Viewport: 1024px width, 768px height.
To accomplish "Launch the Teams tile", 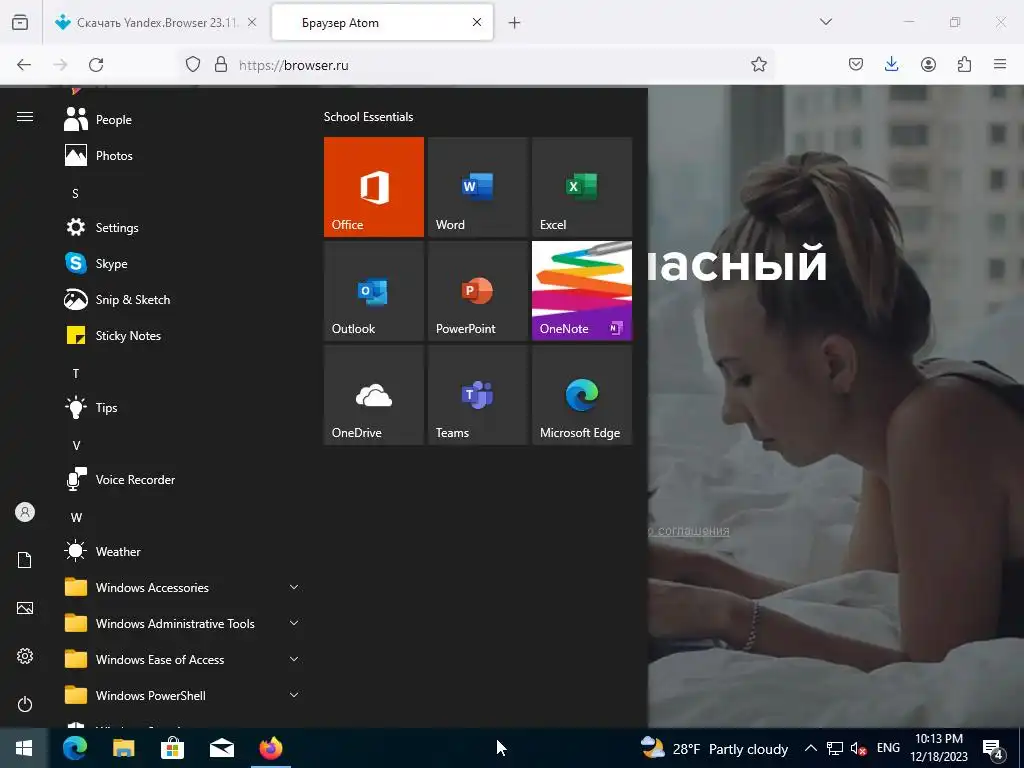I will click(477, 394).
